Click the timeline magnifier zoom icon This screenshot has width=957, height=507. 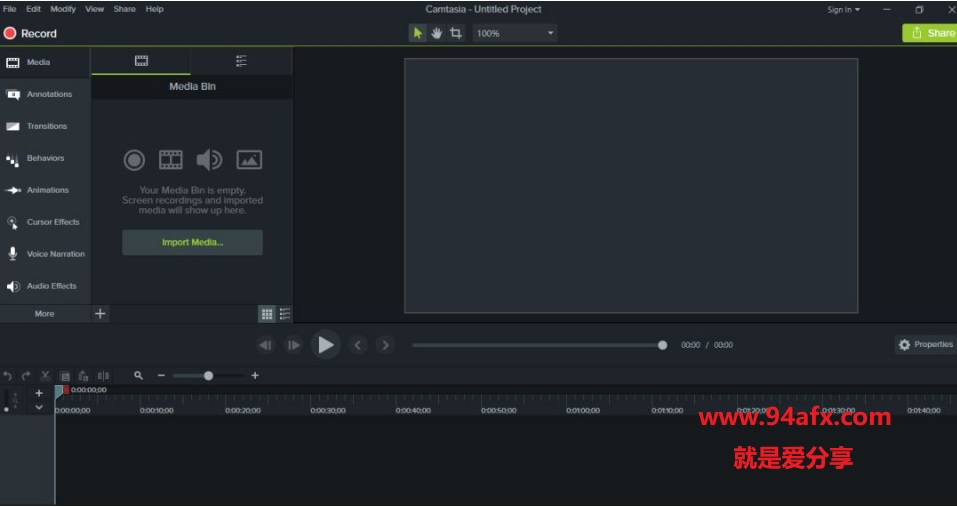pos(139,376)
